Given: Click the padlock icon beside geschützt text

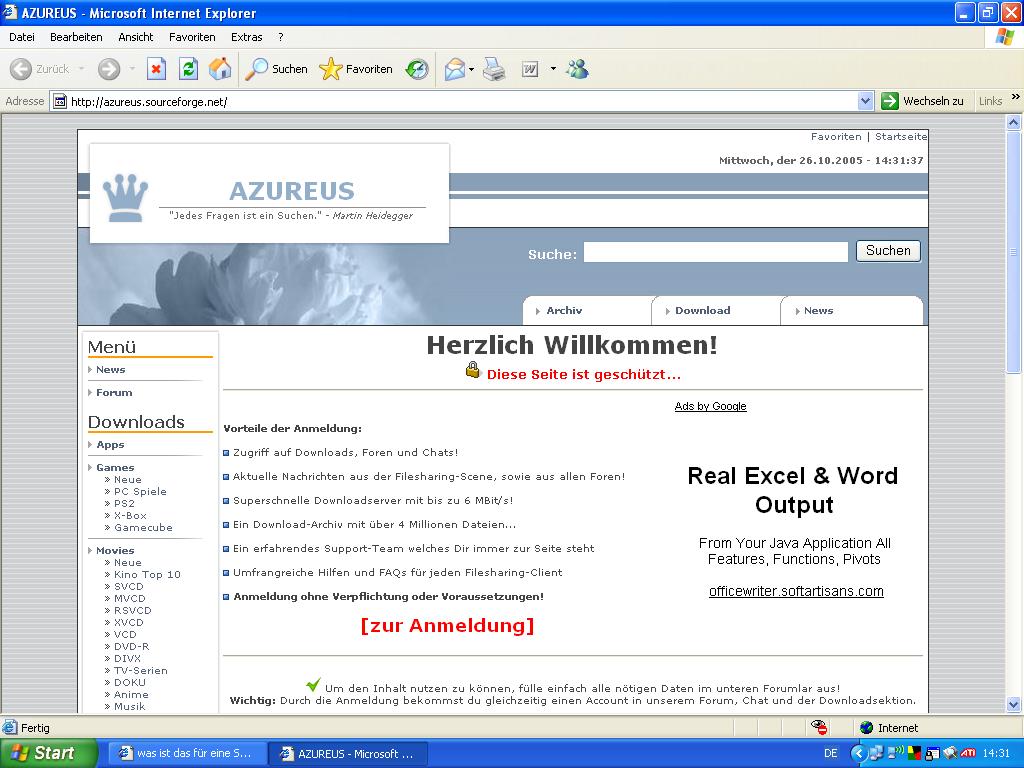Looking at the screenshot, I should pos(473,370).
